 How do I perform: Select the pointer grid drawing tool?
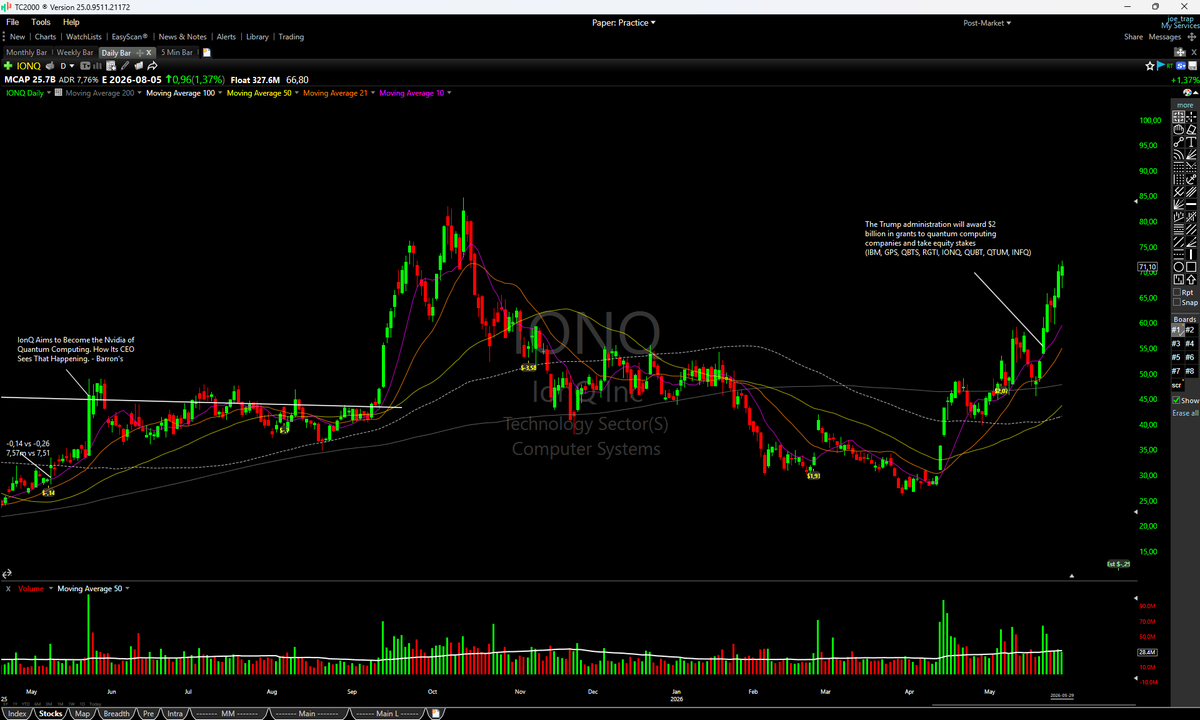click(x=1179, y=117)
